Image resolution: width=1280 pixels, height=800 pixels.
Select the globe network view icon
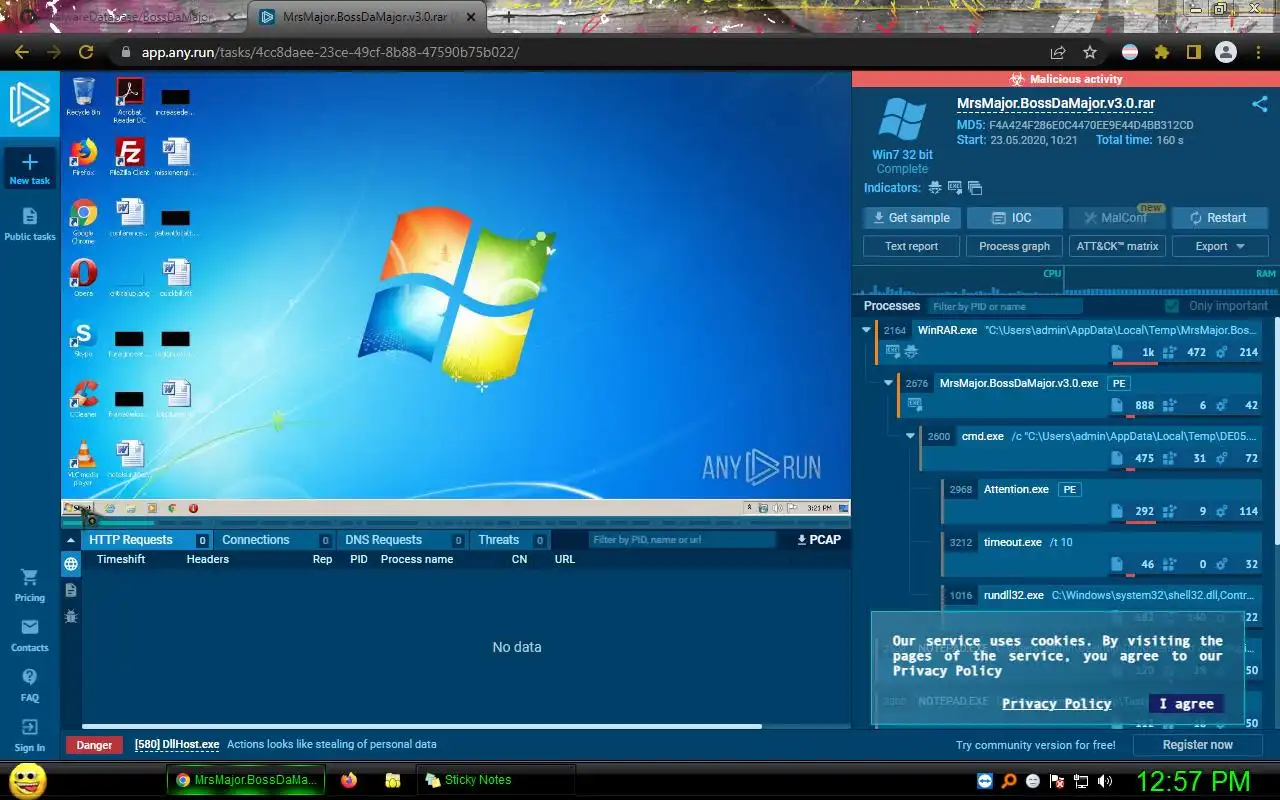point(71,565)
